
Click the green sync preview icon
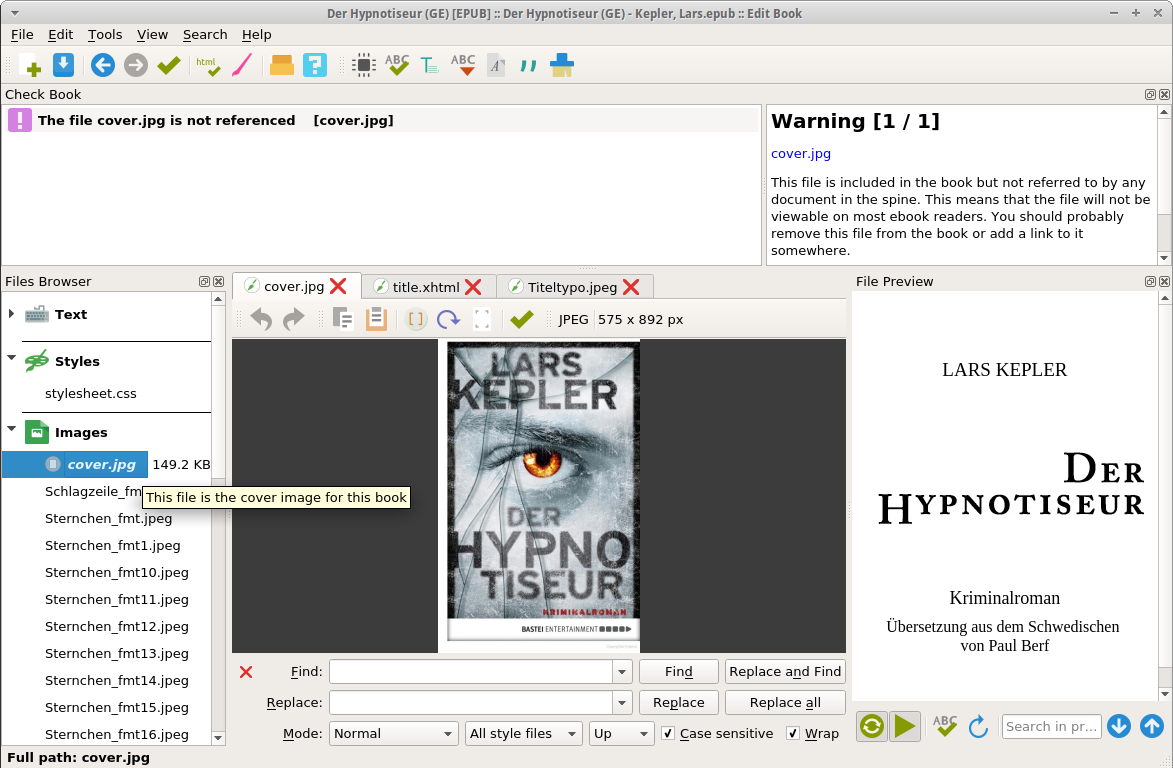(x=872, y=726)
